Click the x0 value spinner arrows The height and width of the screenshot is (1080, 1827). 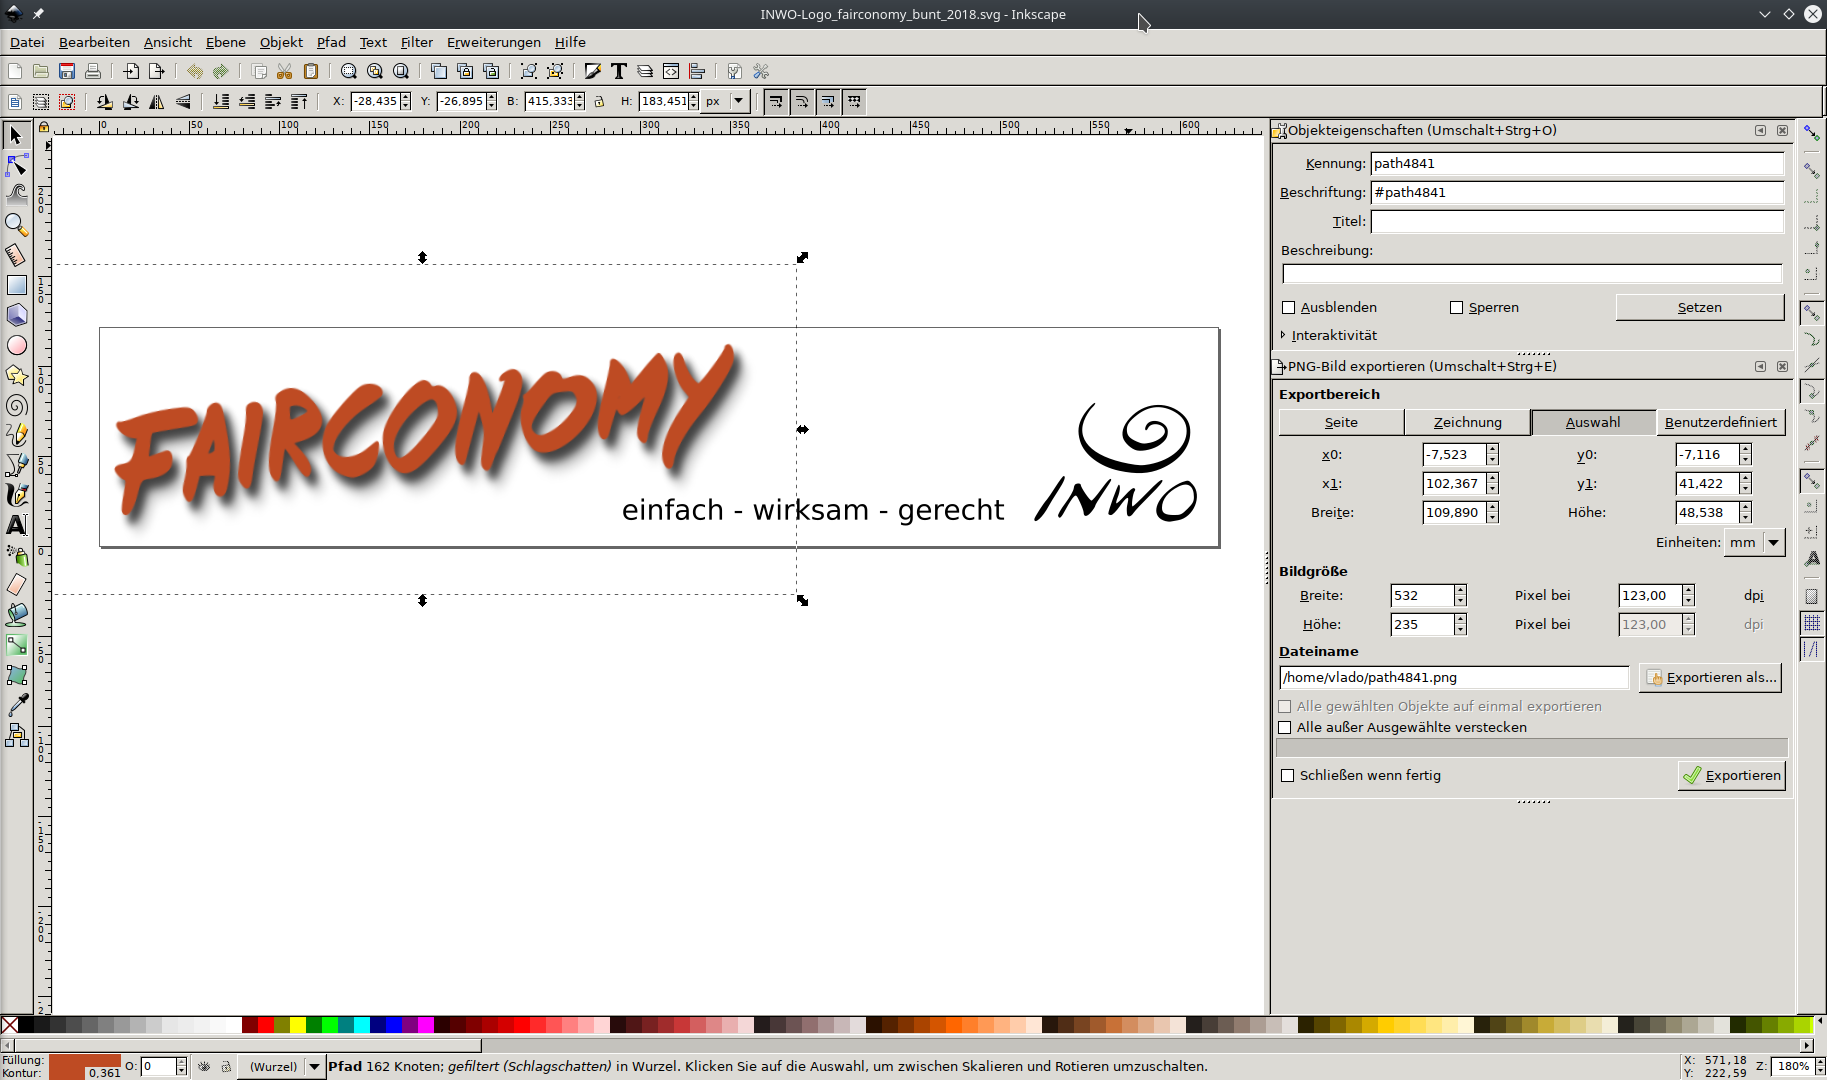pos(1492,454)
